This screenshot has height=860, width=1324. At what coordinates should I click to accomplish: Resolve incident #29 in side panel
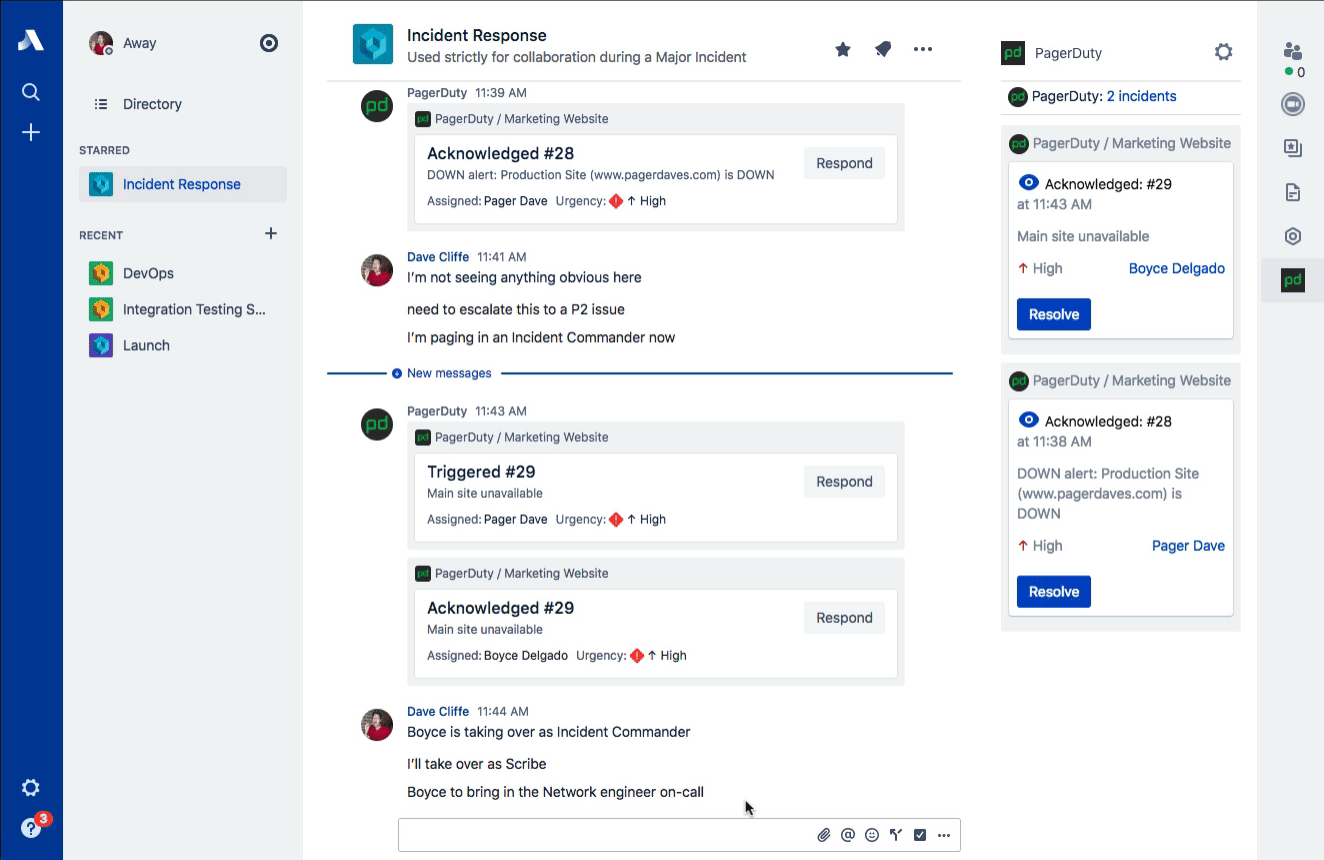pyautogui.click(x=1054, y=314)
